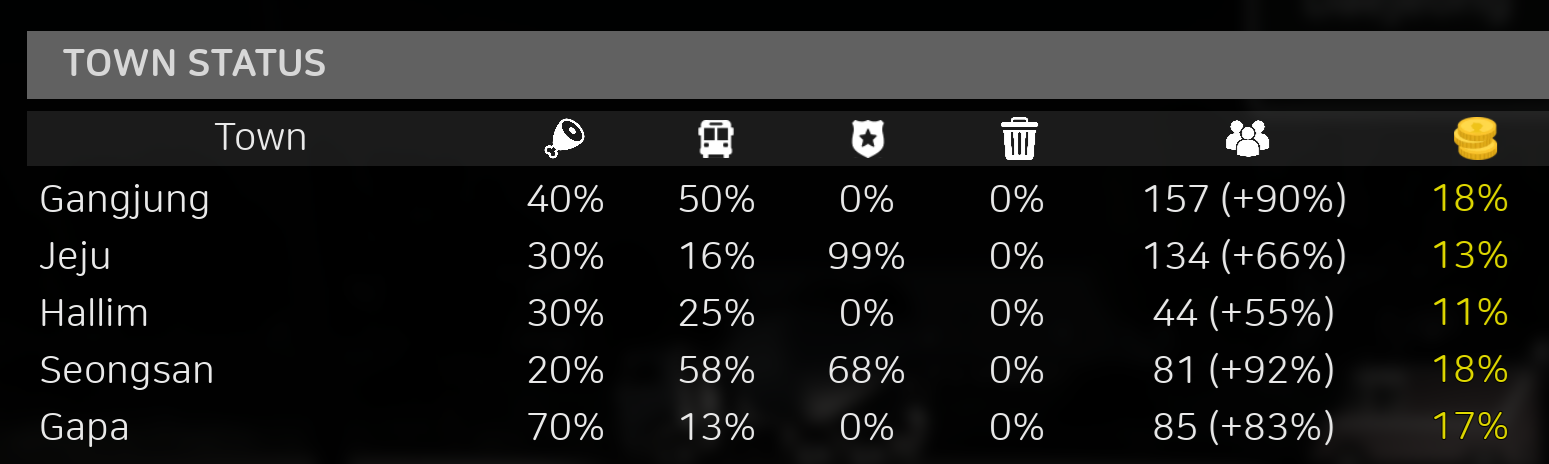The width and height of the screenshot is (1549, 464).
Task: Sort by the Town column header
Action: tap(260, 138)
